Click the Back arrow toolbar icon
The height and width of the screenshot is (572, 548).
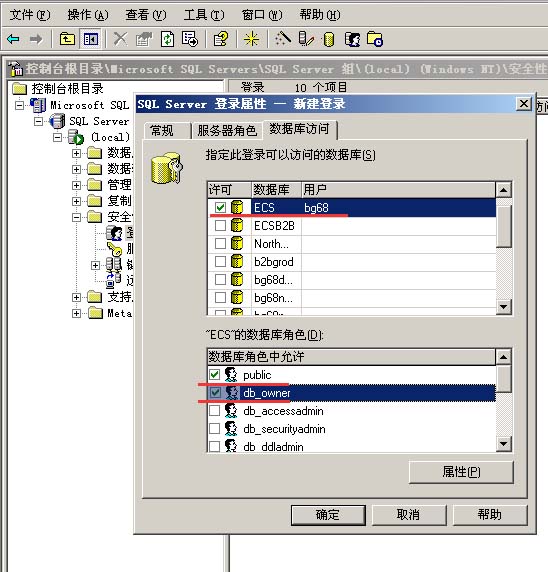pyautogui.click(x=13, y=39)
